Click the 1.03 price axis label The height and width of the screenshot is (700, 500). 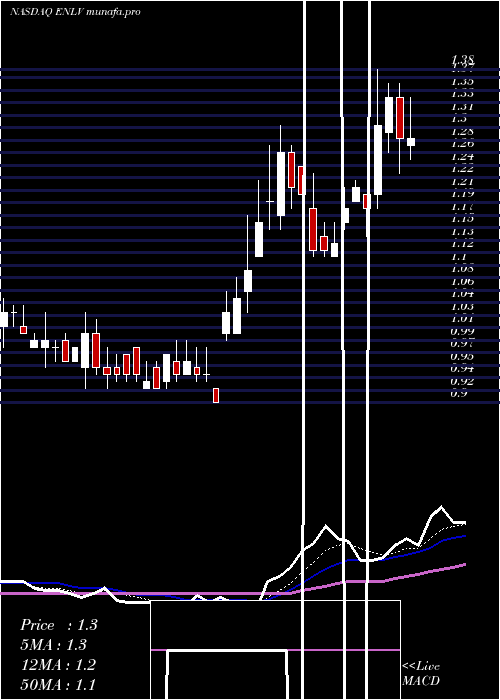click(462, 307)
